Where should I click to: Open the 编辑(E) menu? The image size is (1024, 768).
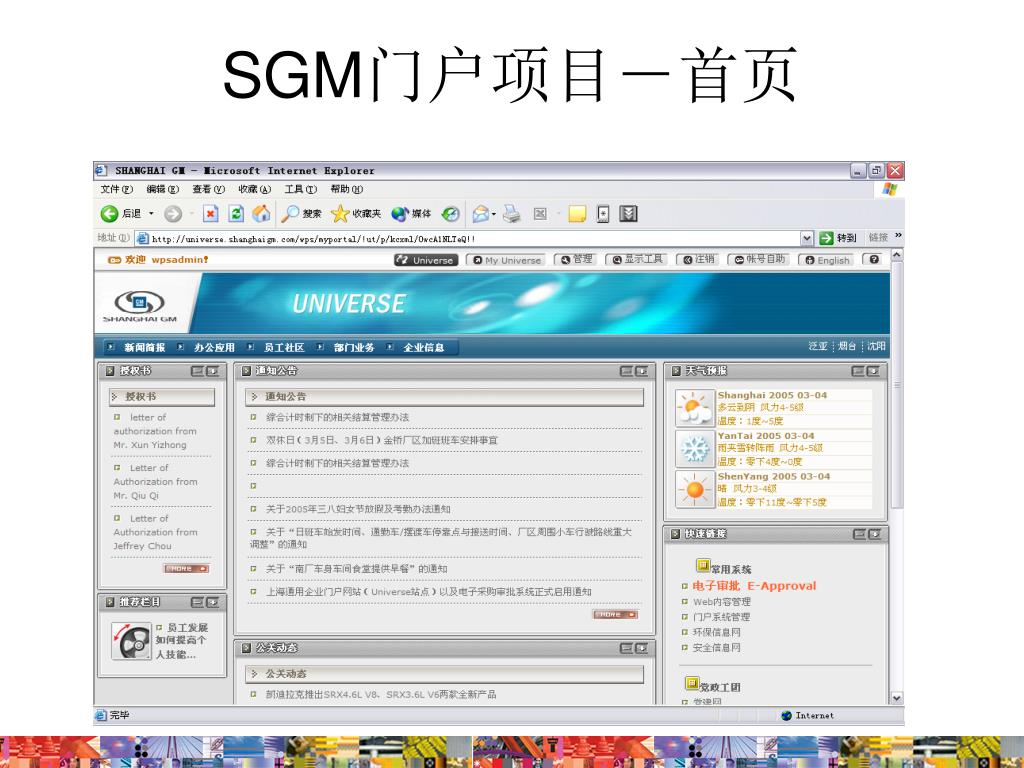pos(162,189)
